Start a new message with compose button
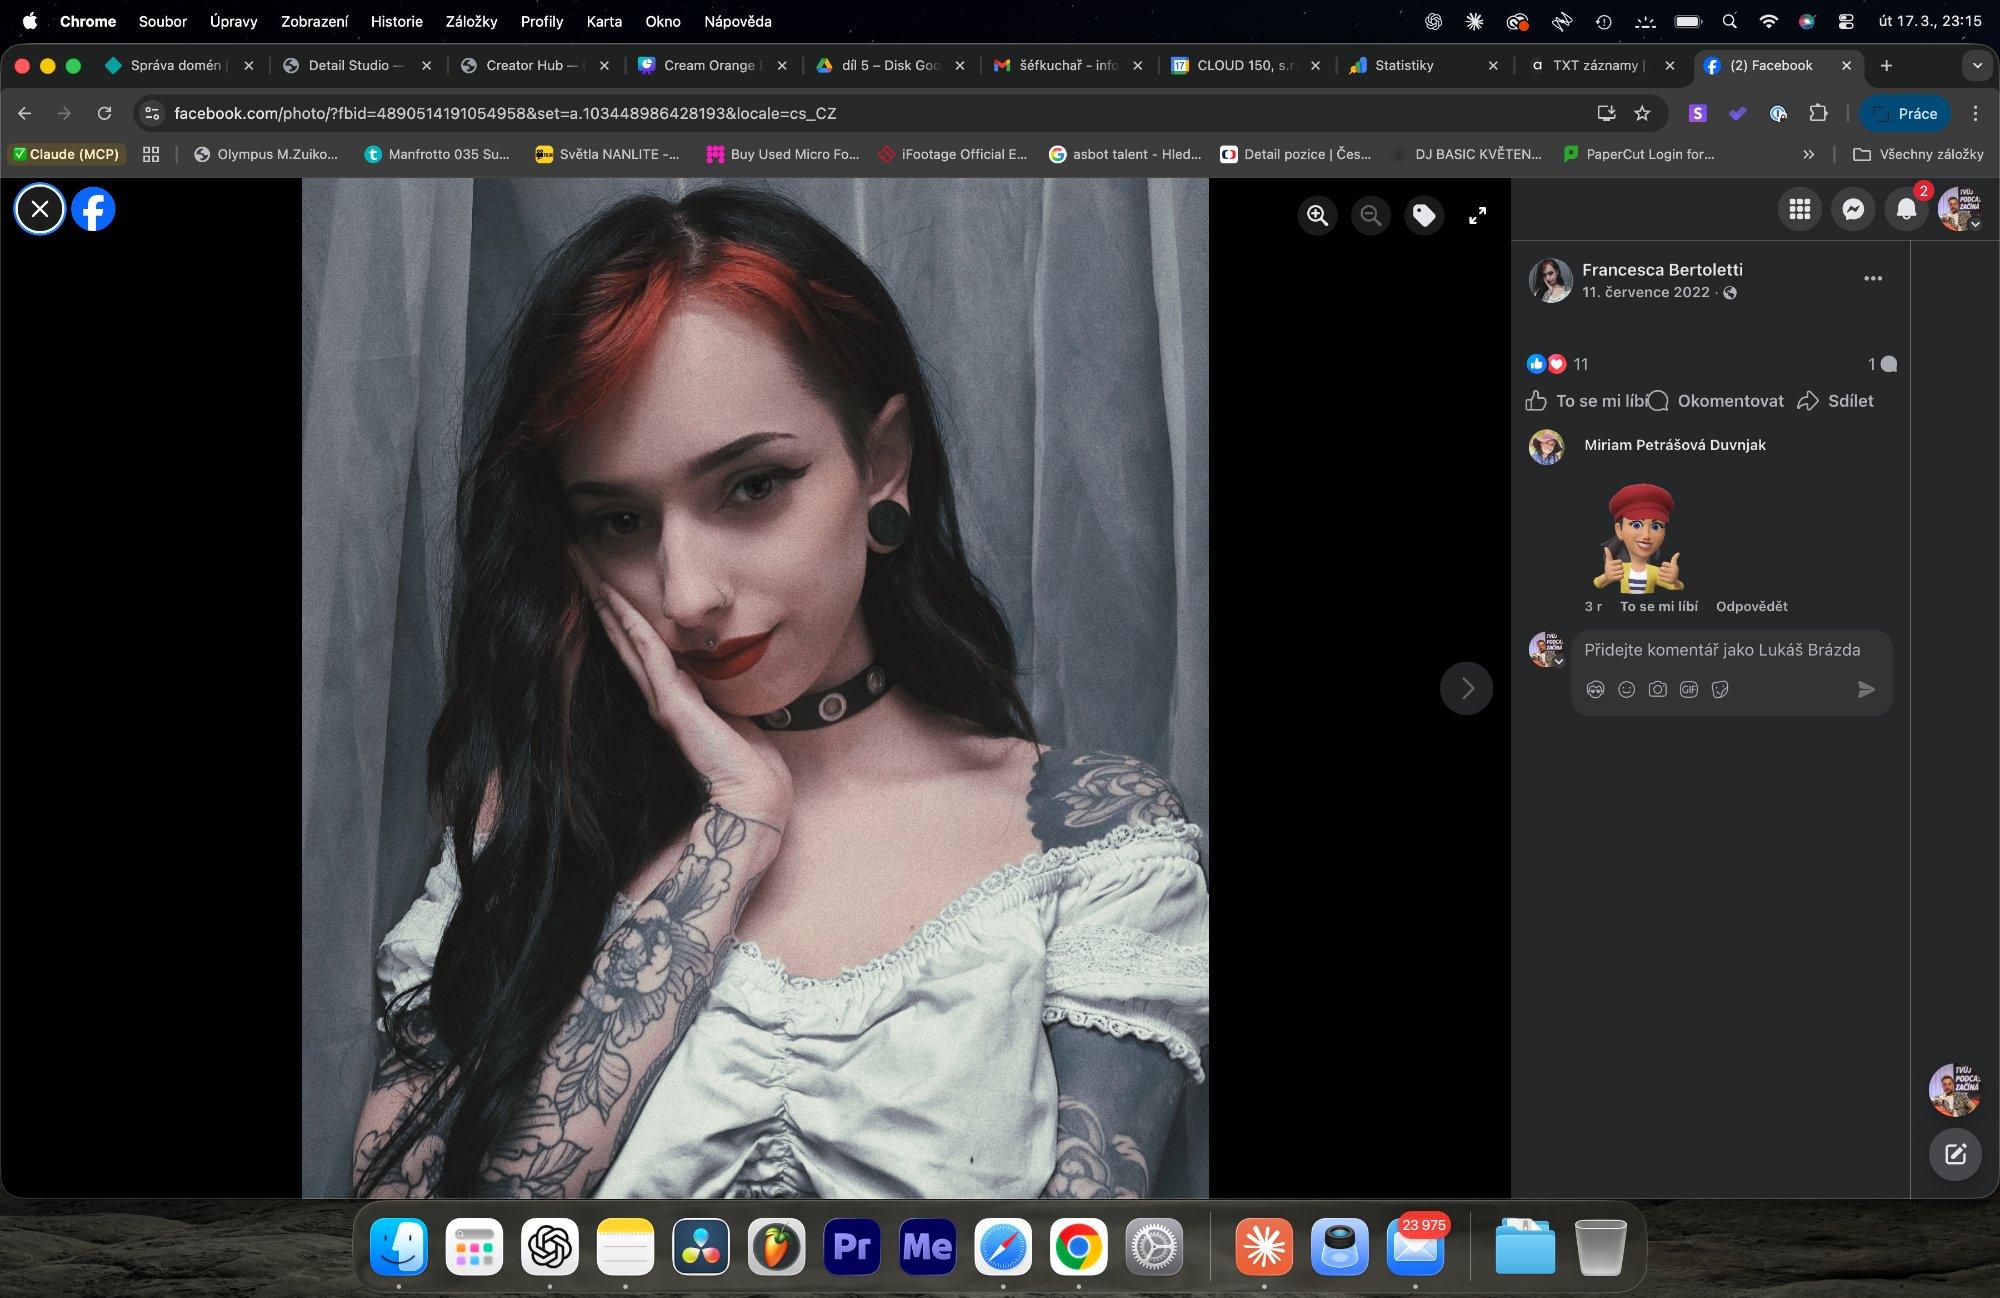 pos(1955,1154)
